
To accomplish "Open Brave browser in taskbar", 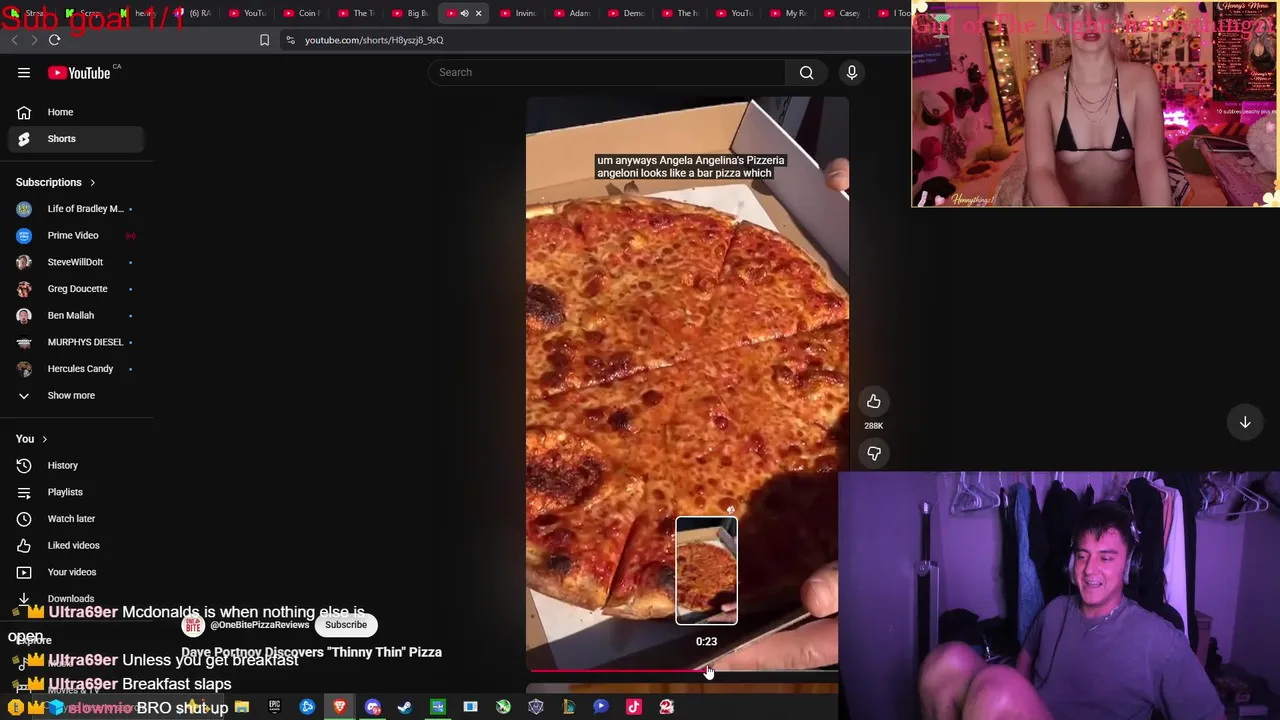I will click(x=340, y=707).
